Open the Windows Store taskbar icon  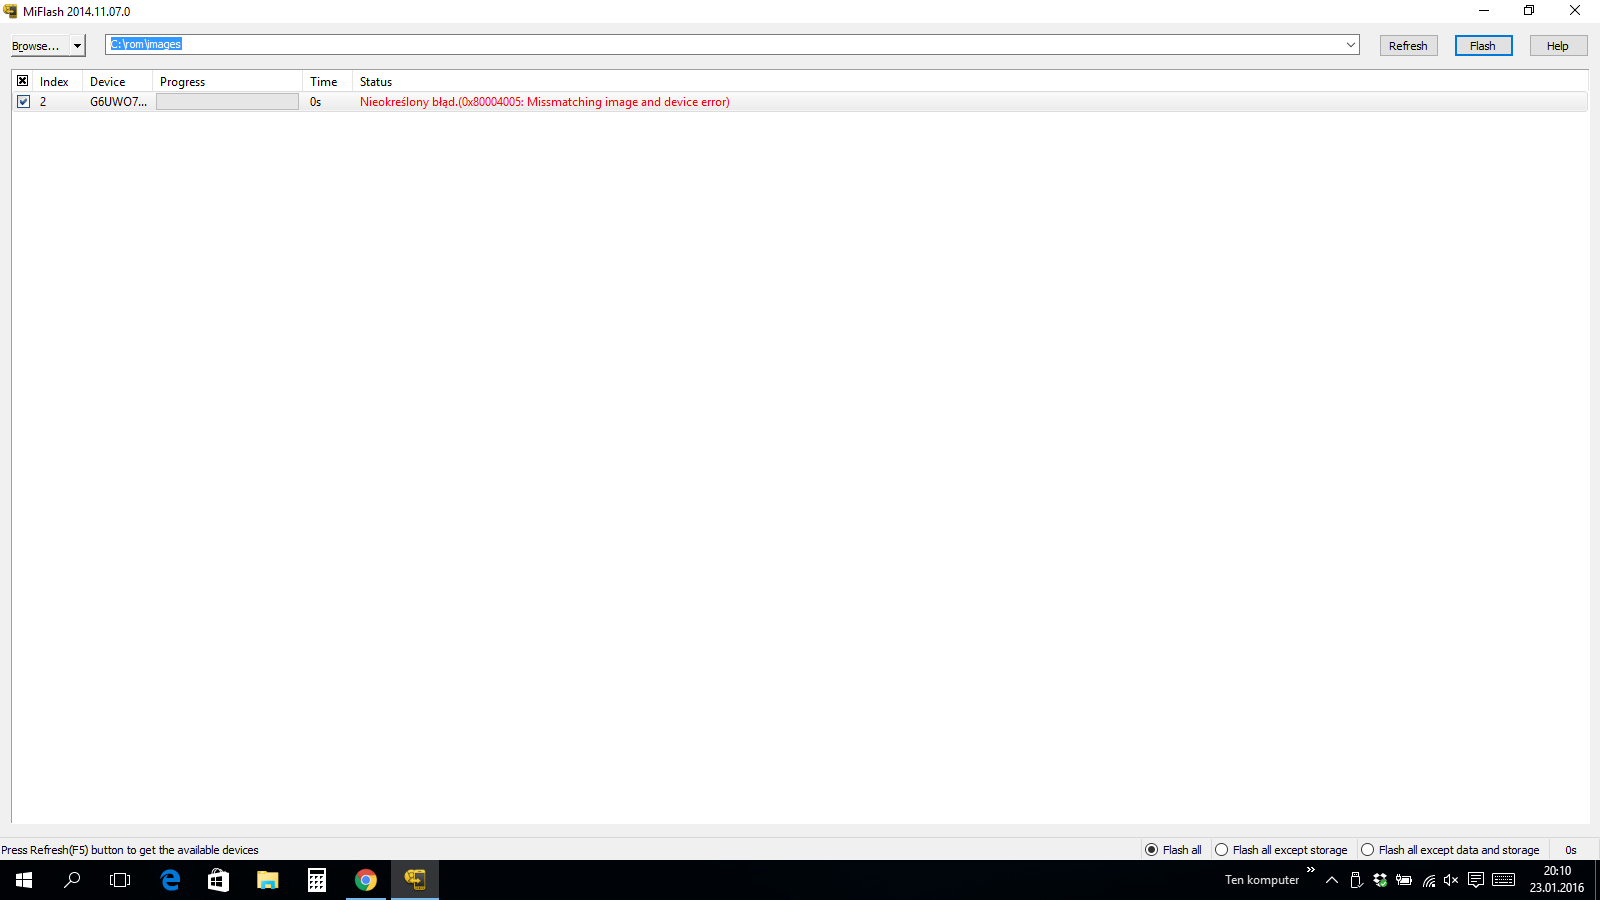(218, 880)
